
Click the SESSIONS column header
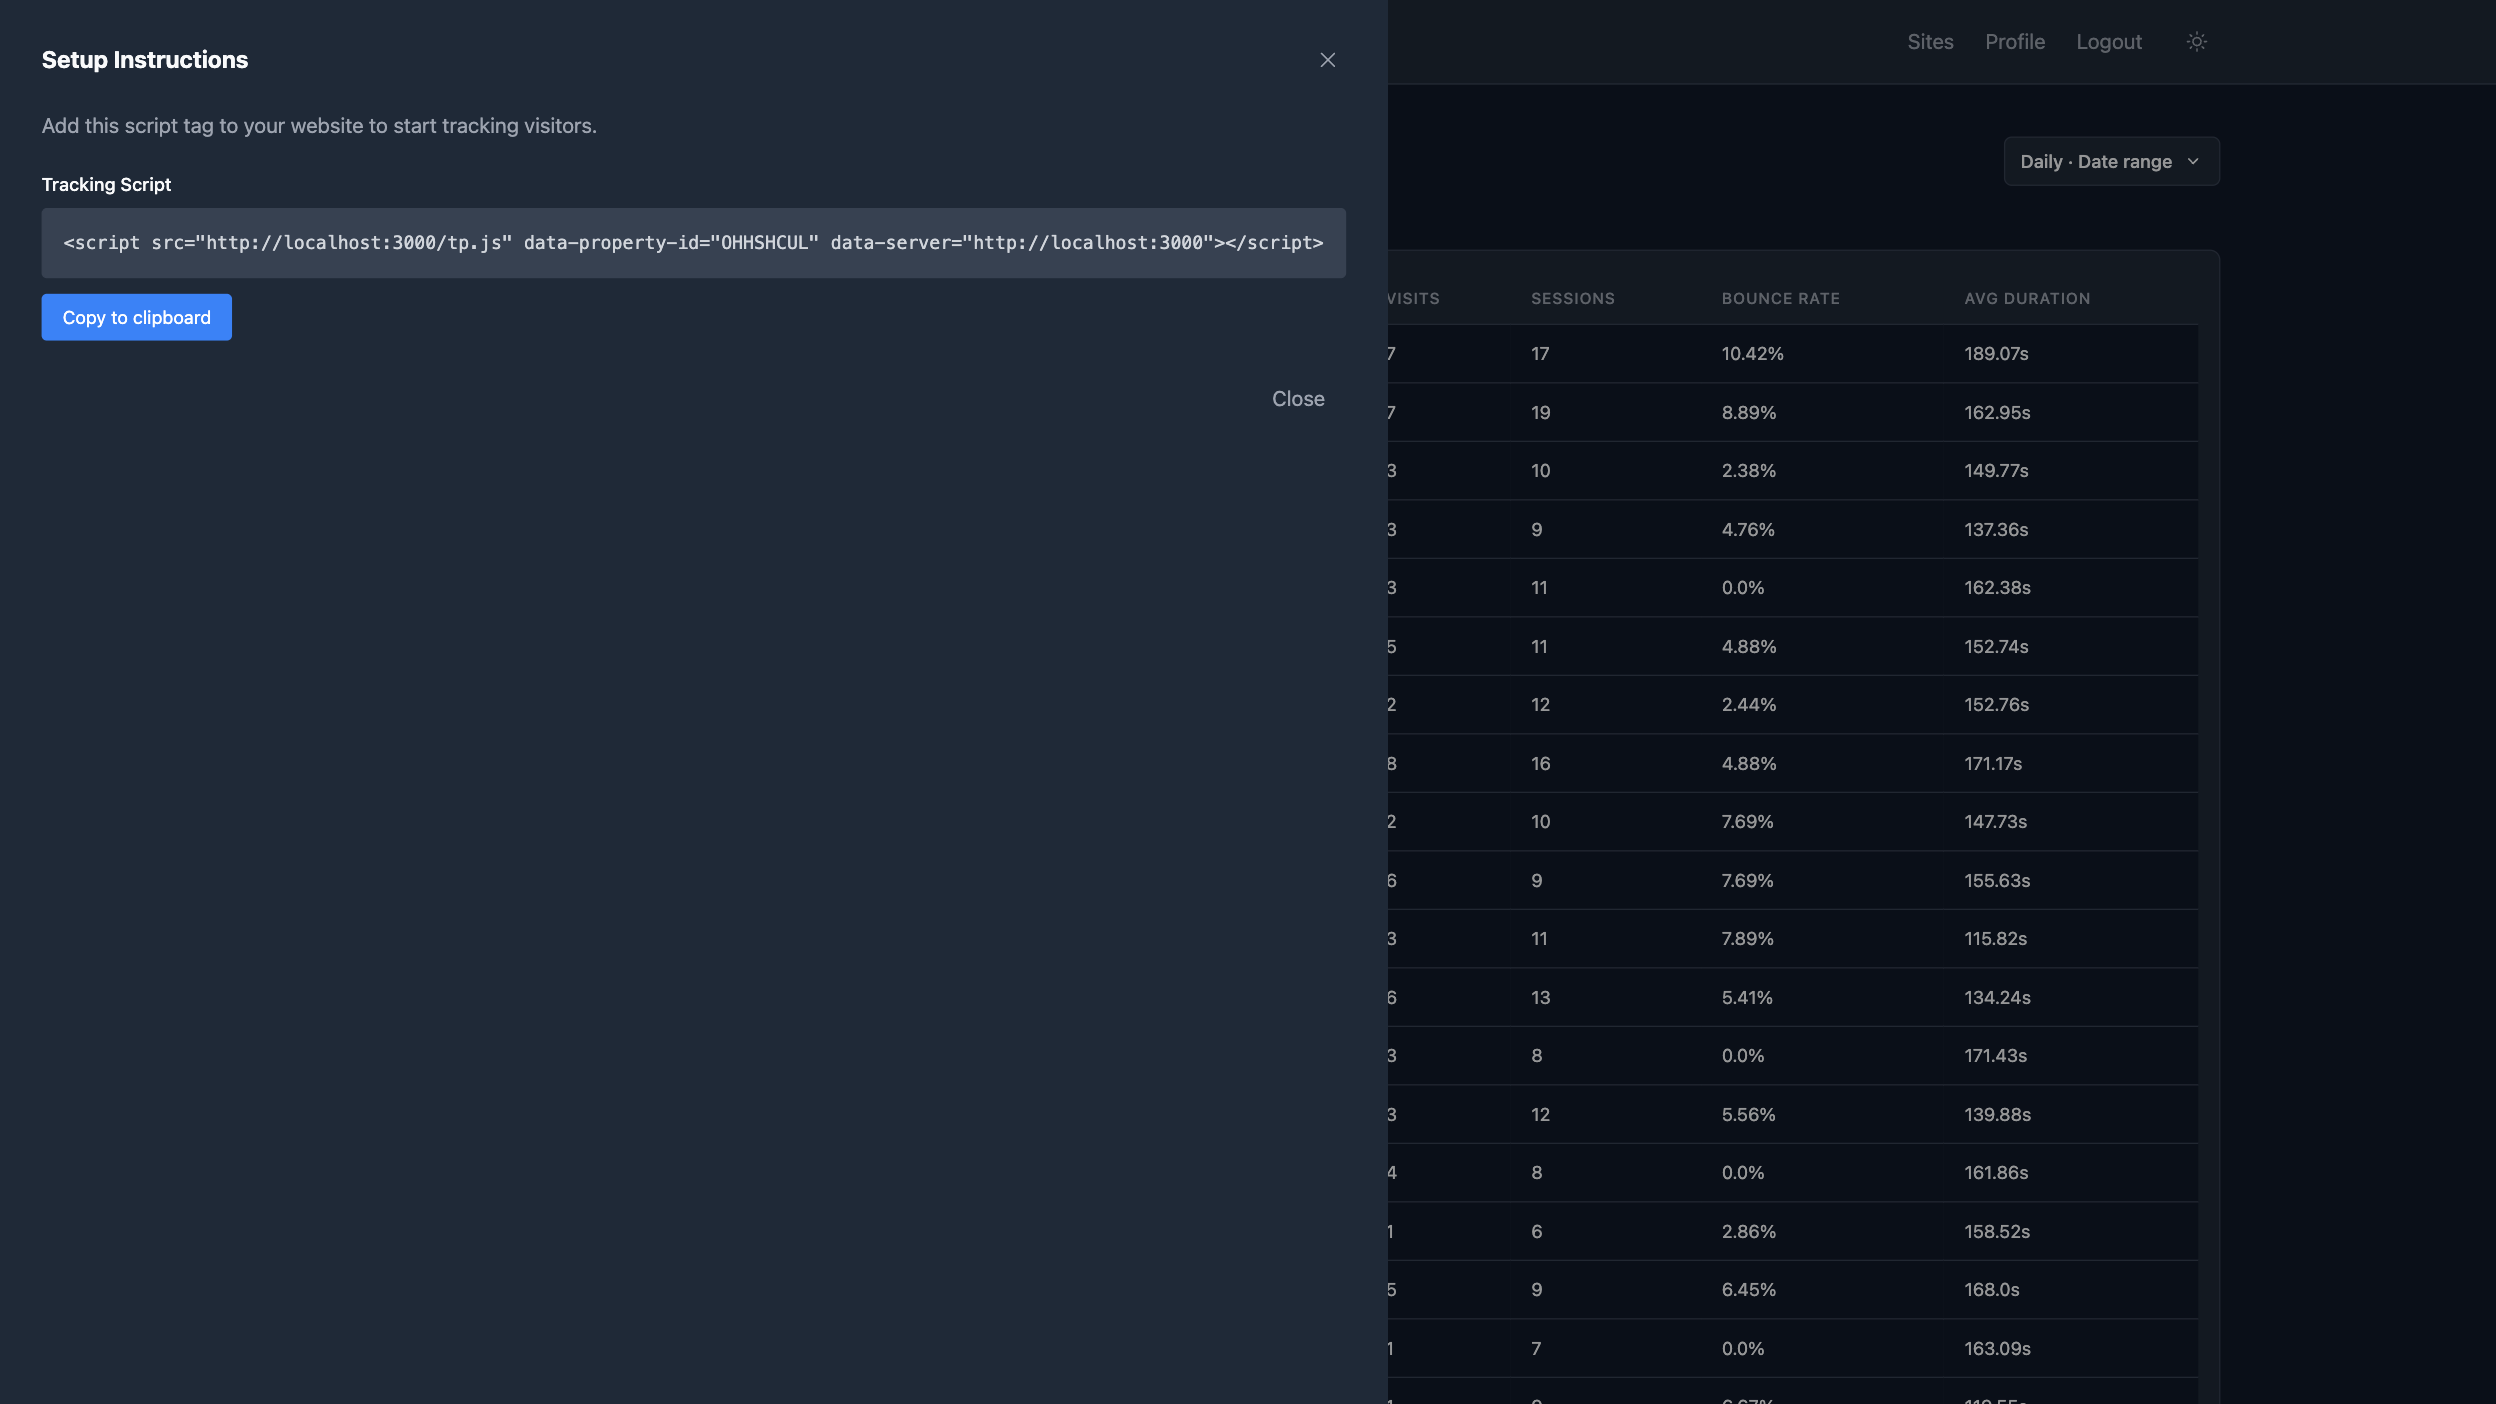tap(1573, 299)
